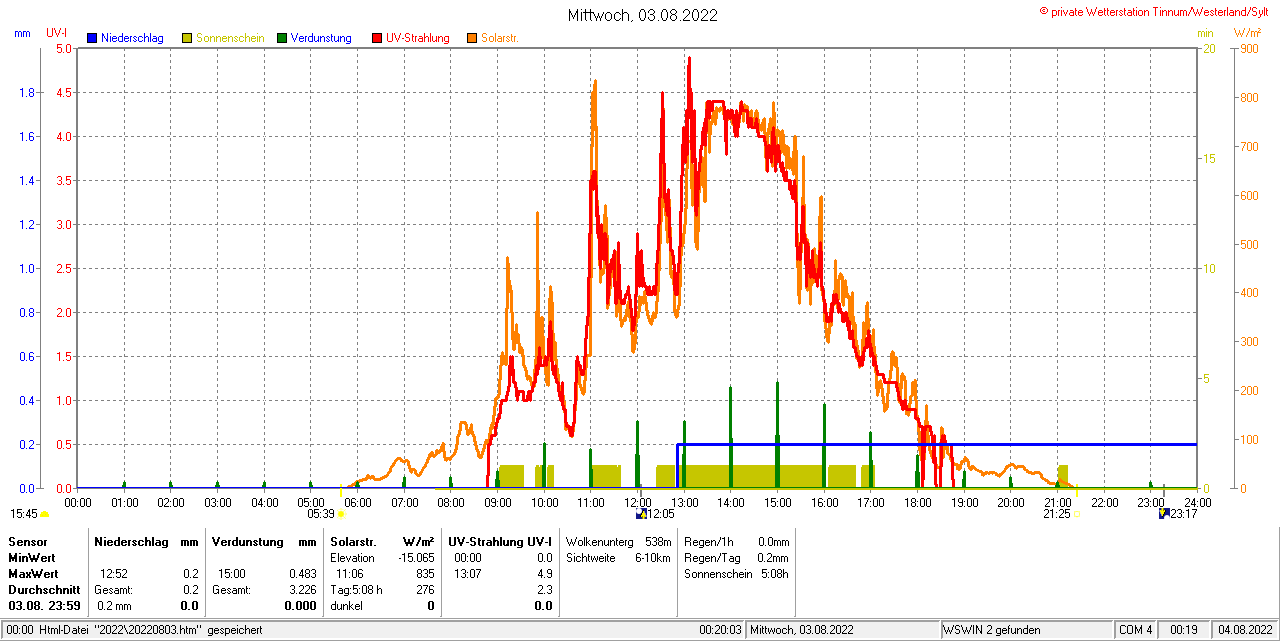This screenshot has height=641, width=1280.
Task: Click the Verdunstung mm column header in table
Action: (x=264, y=541)
